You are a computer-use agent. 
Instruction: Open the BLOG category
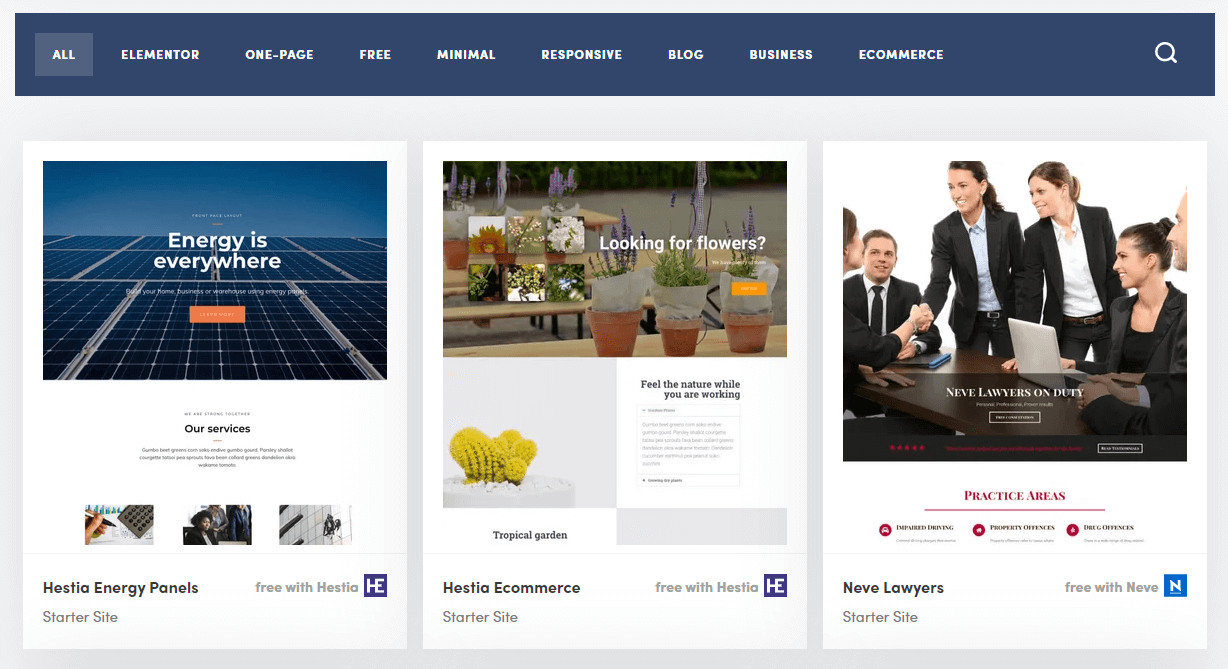pos(686,54)
